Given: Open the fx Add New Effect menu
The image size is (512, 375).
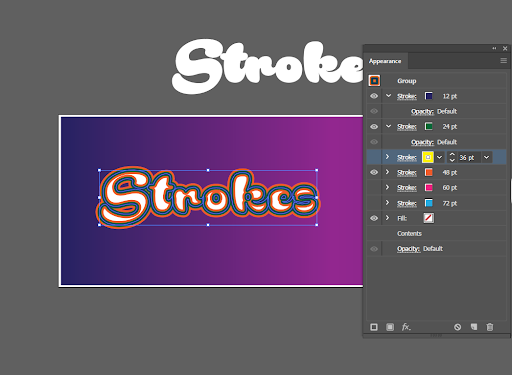Looking at the screenshot, I should click(406, 327).
